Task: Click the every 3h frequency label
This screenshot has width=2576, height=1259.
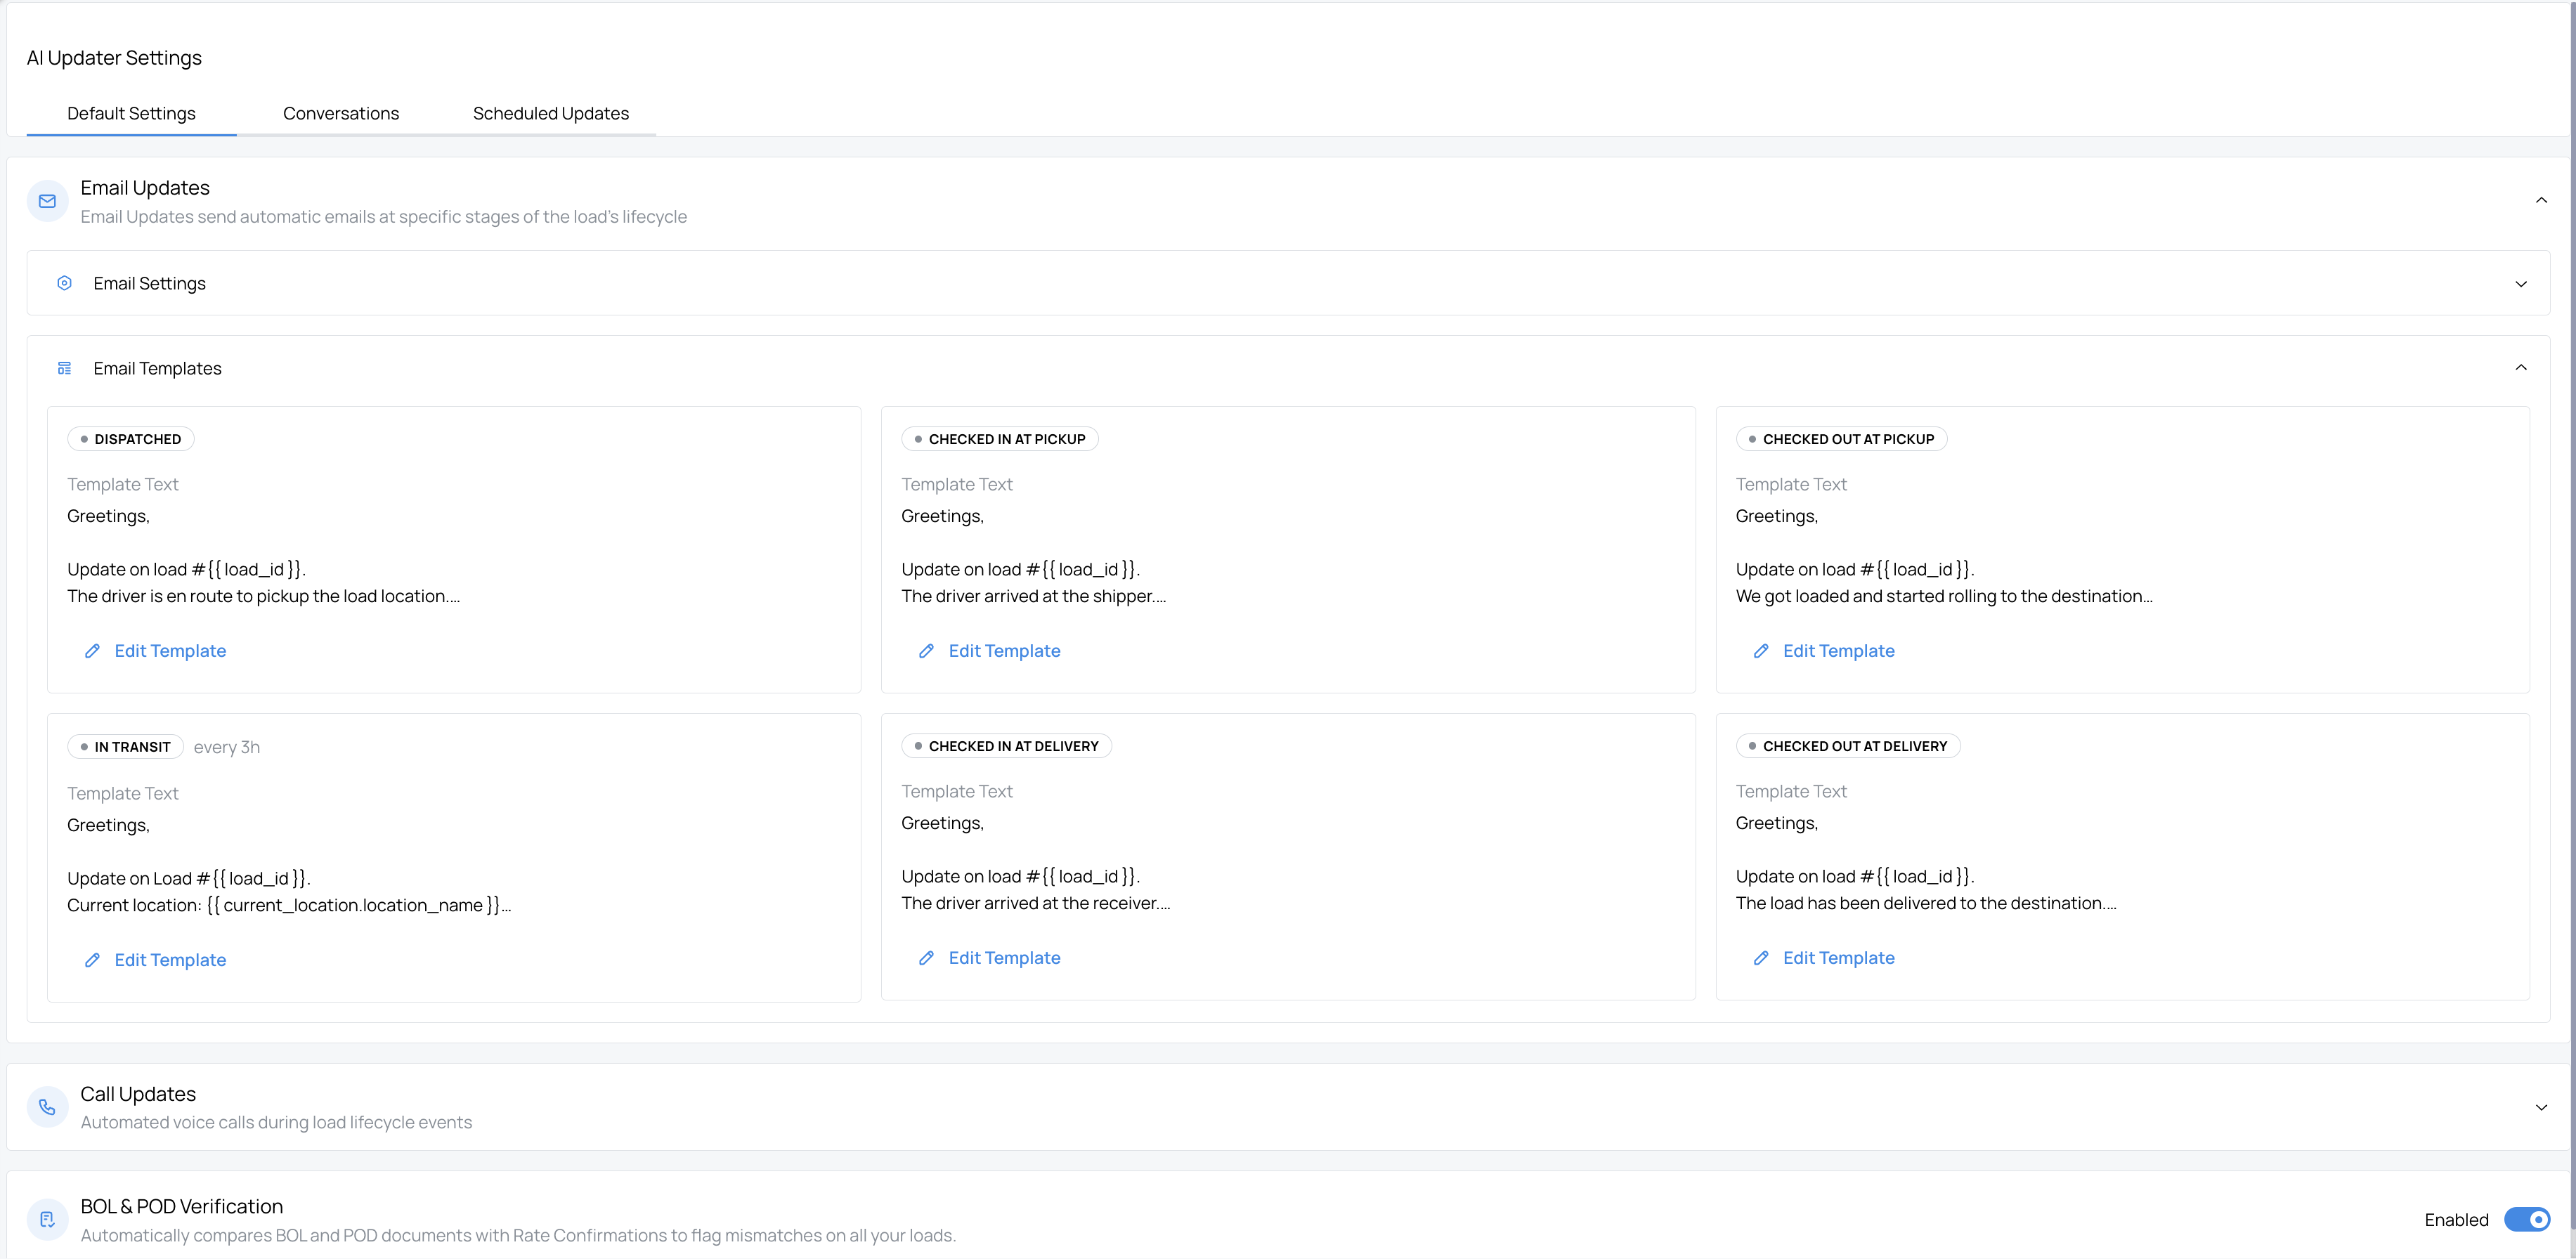Action: coord(227,746)
